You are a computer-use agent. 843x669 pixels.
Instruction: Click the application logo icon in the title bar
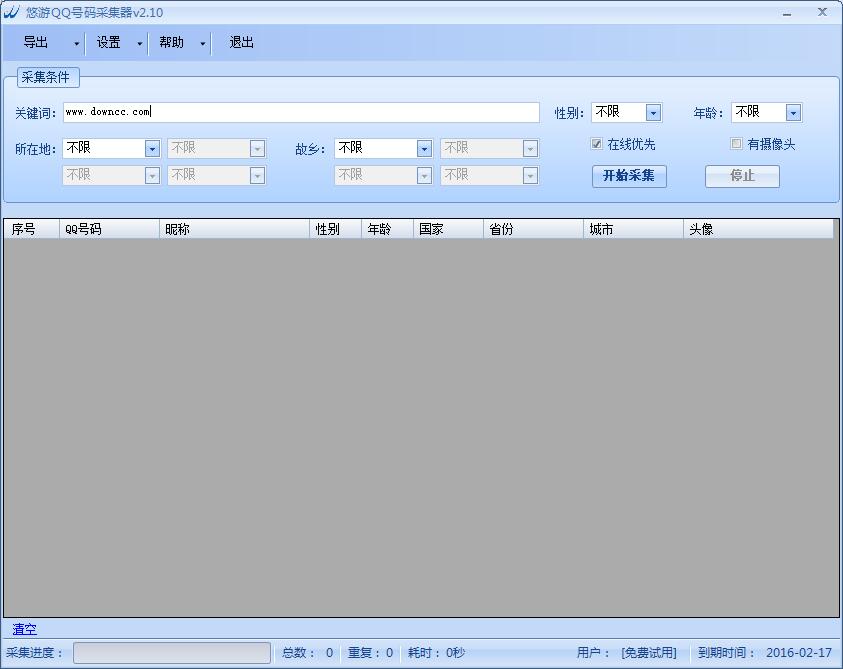[x=13, y=11]
